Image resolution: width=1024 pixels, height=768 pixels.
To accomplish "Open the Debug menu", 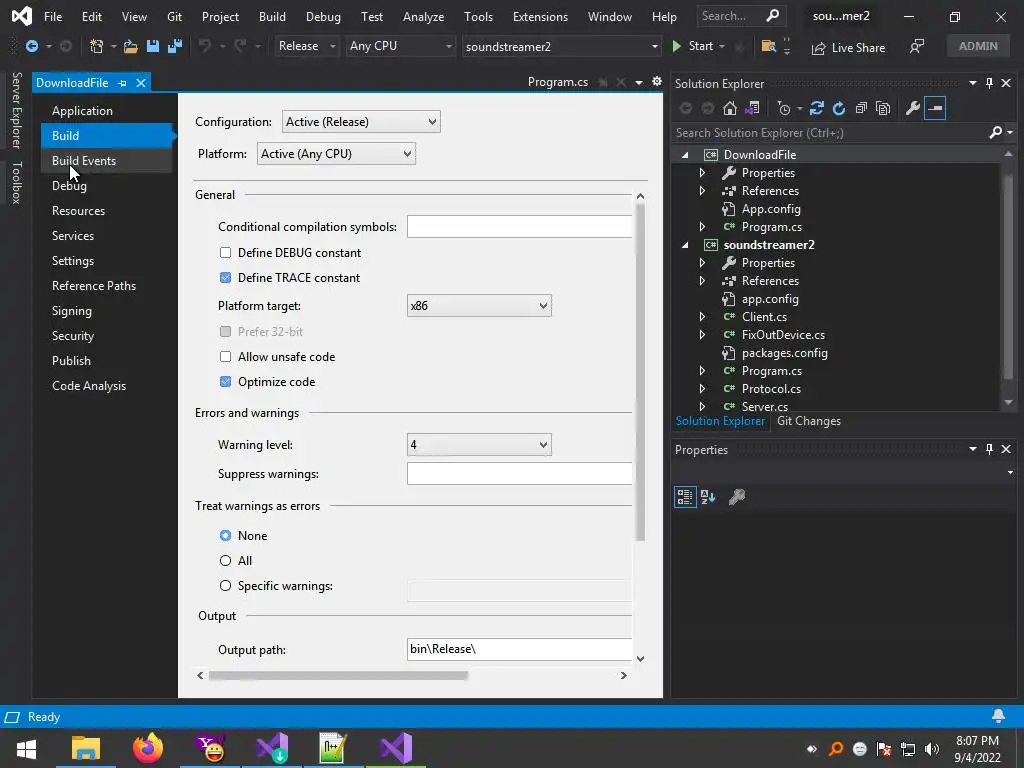I will pos(323,16).
